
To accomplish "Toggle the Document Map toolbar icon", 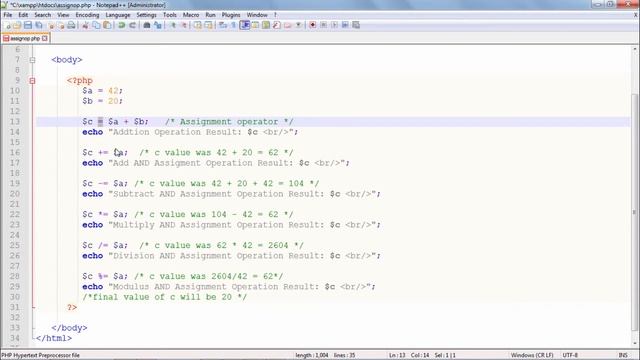I will click(266, 25).
